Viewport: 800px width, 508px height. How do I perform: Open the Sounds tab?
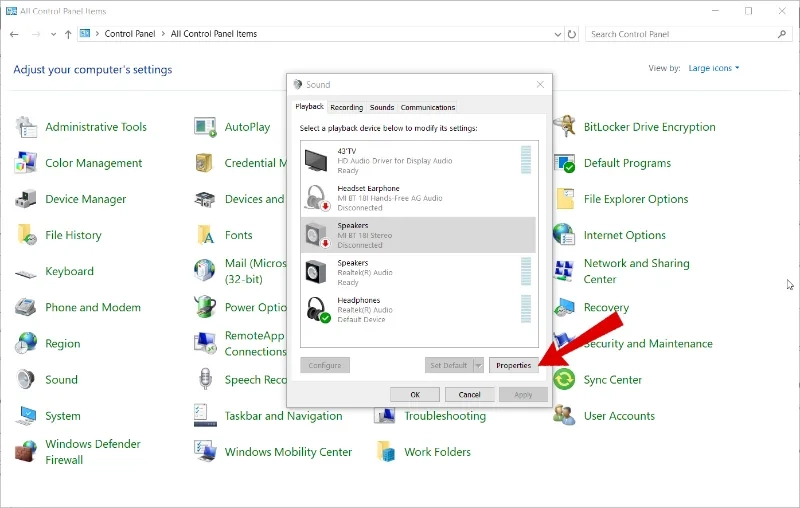point(382,107)
